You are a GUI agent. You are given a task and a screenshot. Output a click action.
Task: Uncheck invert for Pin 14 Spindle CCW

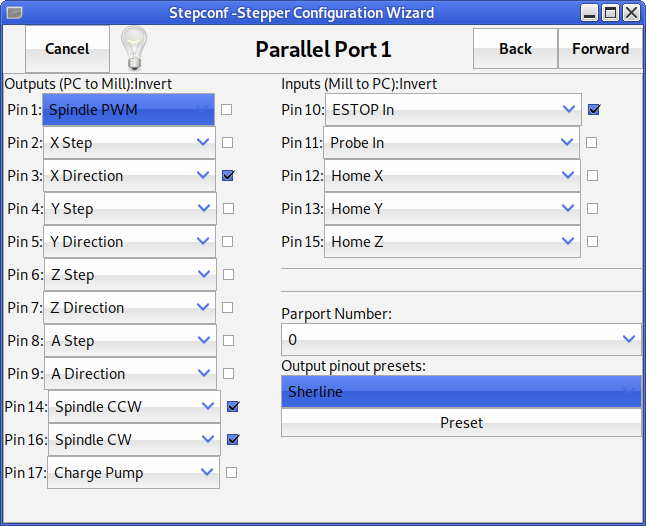pyautogui.click(x=233, y=406)
